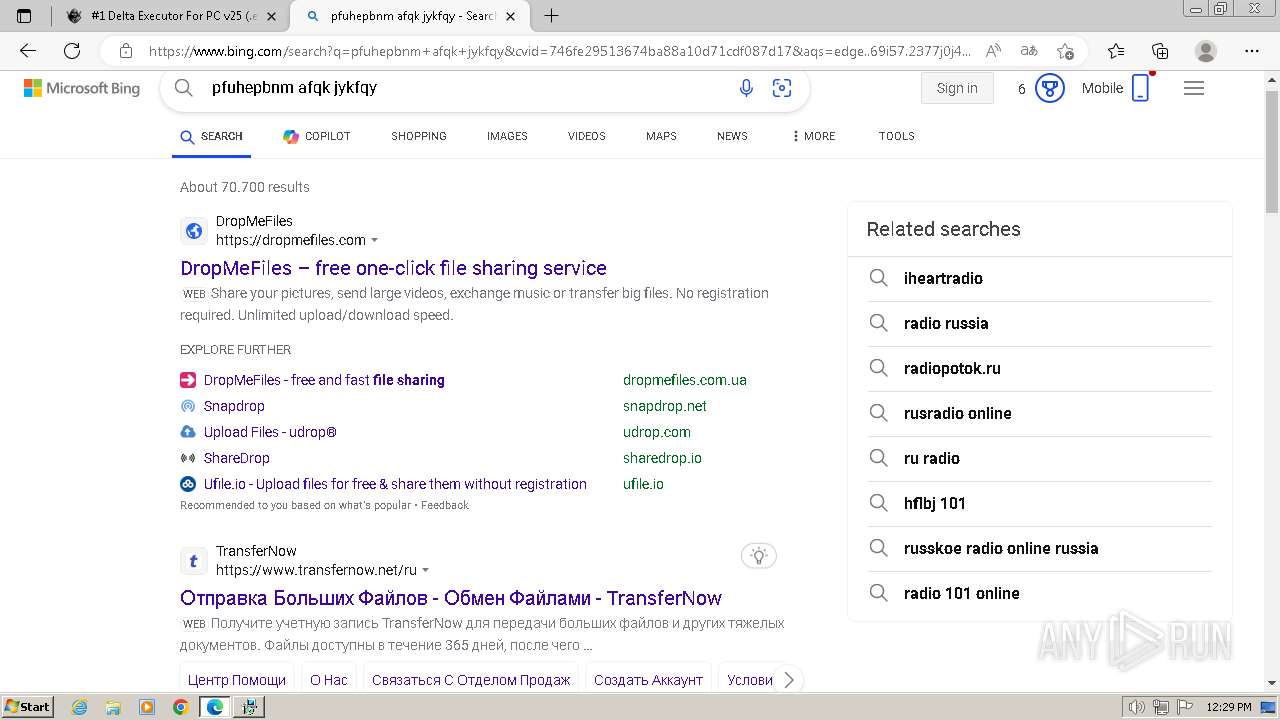
Task: Open translate page icon in address bar
Action: 1029,51
